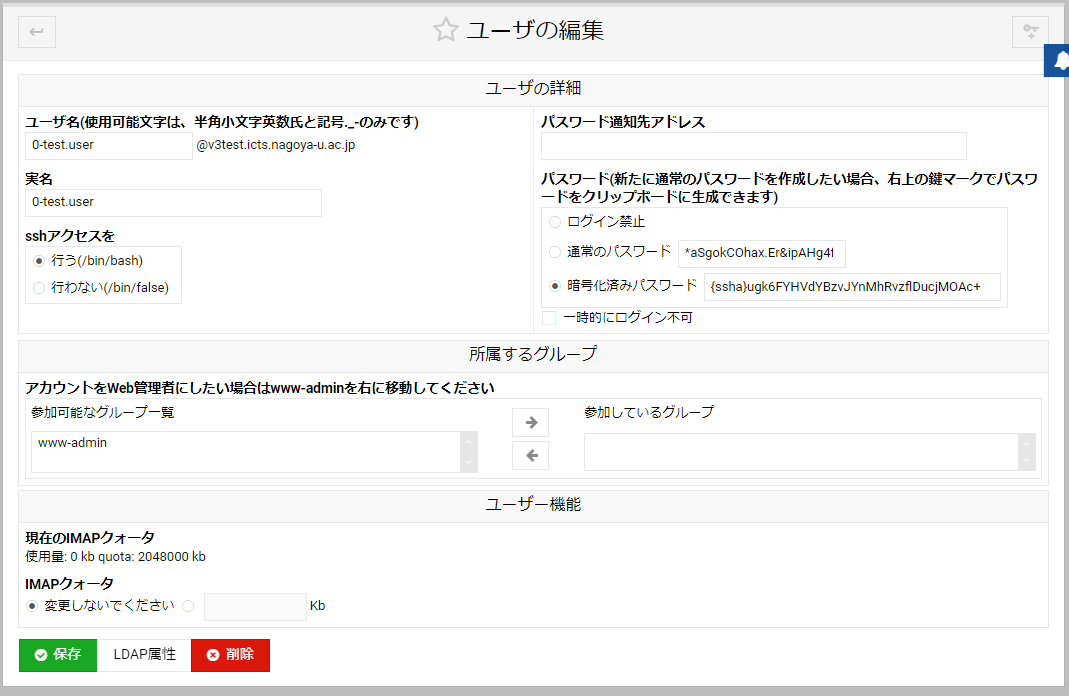Select ログイン禁止 radio option
This screenshot has height=696, width=1069.
coord(555,222)
